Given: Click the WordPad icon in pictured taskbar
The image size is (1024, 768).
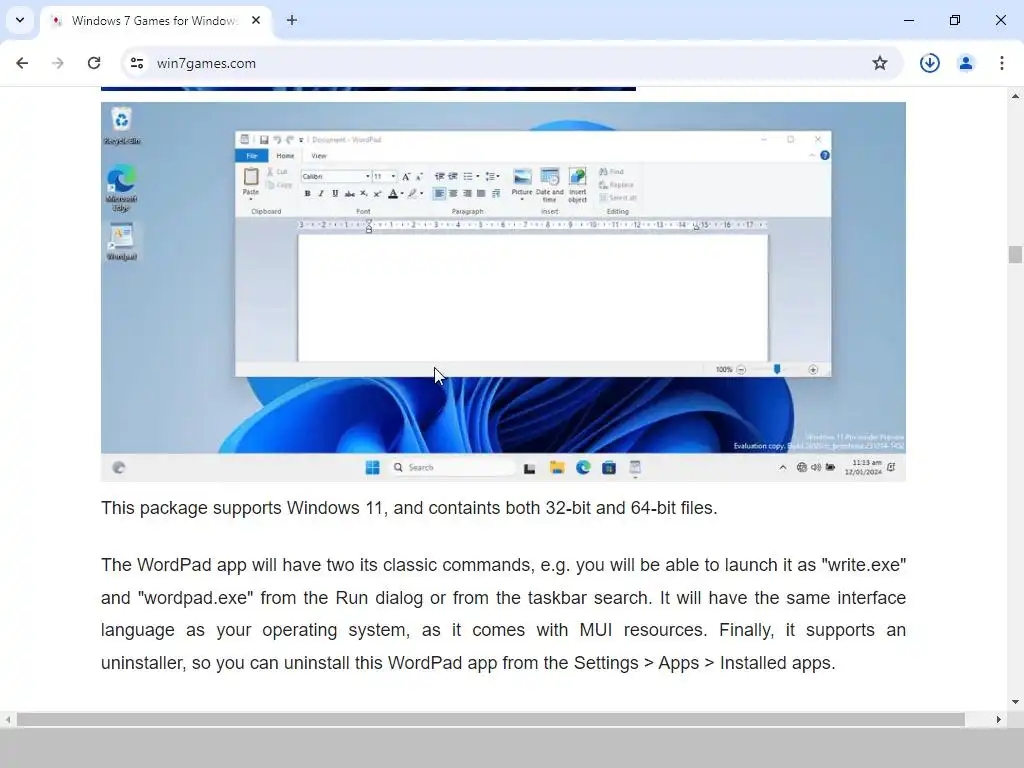Looking at the screenshot, I should point(635,468).
